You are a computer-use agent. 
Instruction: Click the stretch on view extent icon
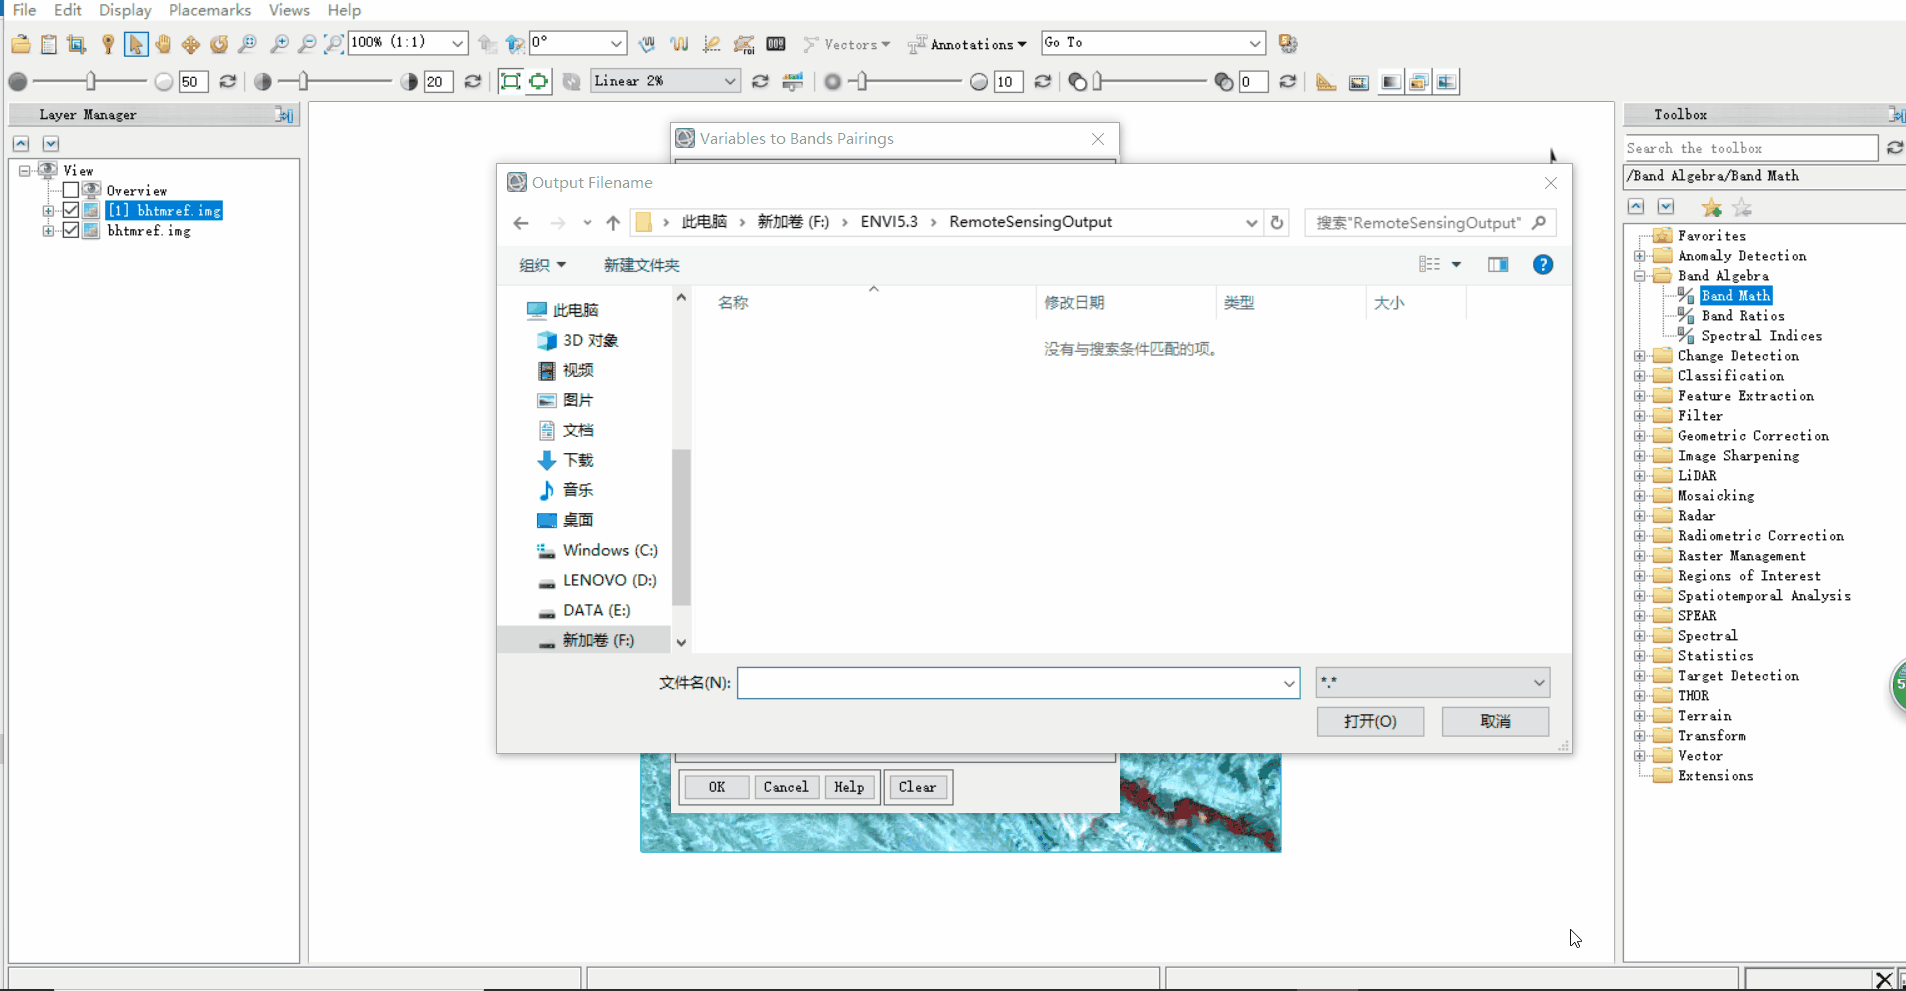click(x=538, y=81)
